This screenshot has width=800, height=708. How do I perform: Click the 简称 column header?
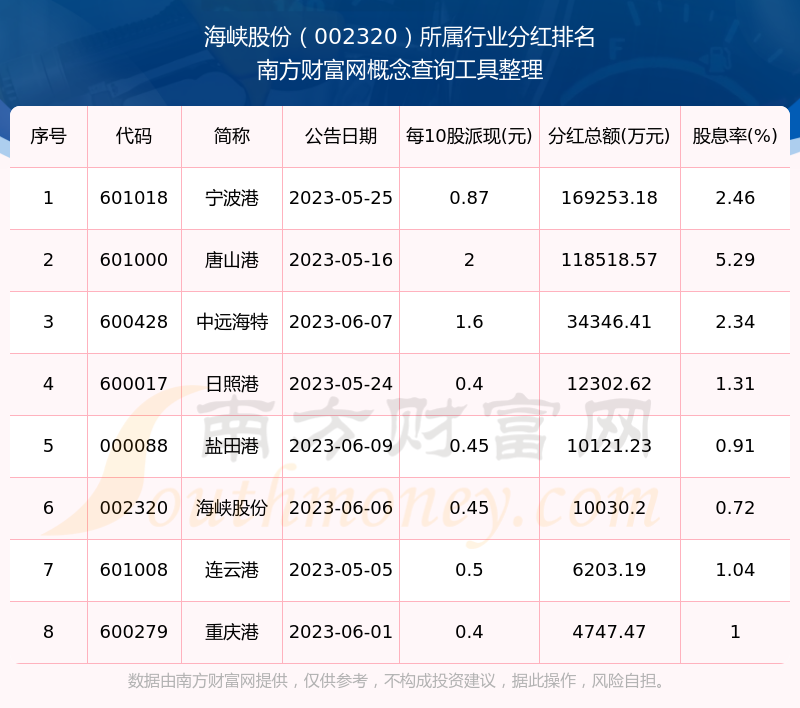pos(232,136)
